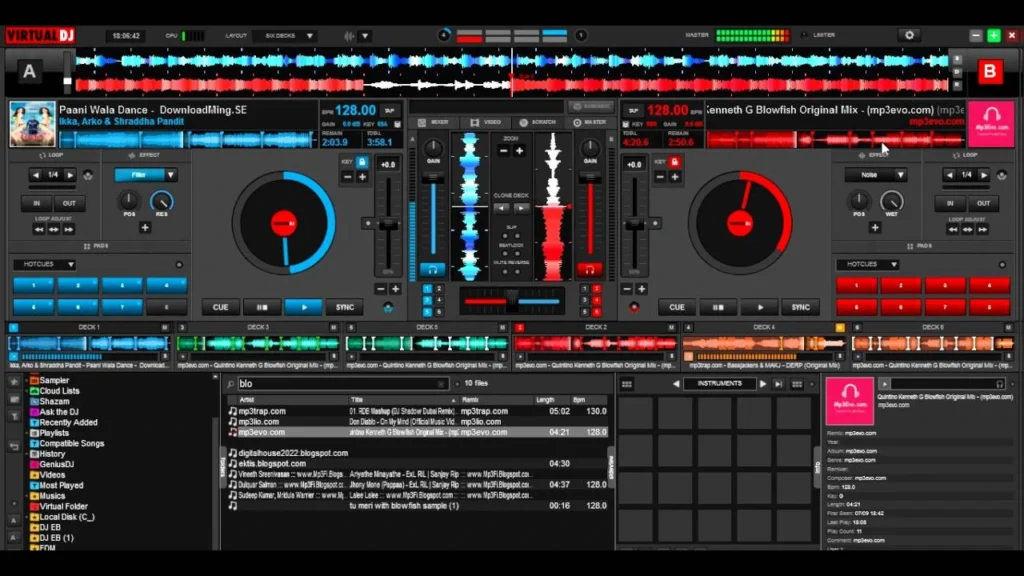Go to next sampler bank arrow

point(762,384)
